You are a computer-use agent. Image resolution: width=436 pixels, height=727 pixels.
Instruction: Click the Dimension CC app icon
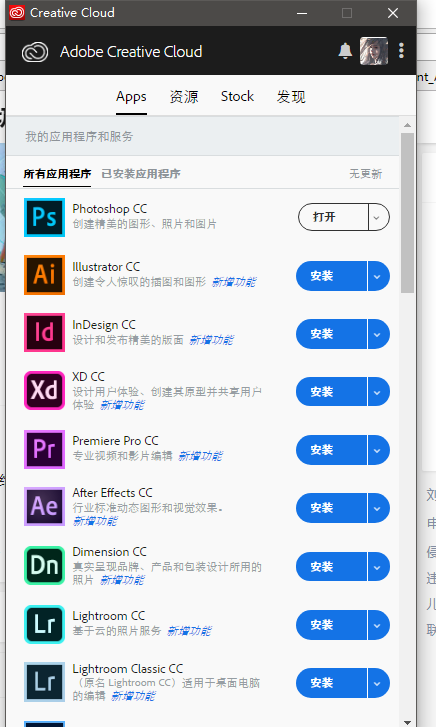[45, 565]
